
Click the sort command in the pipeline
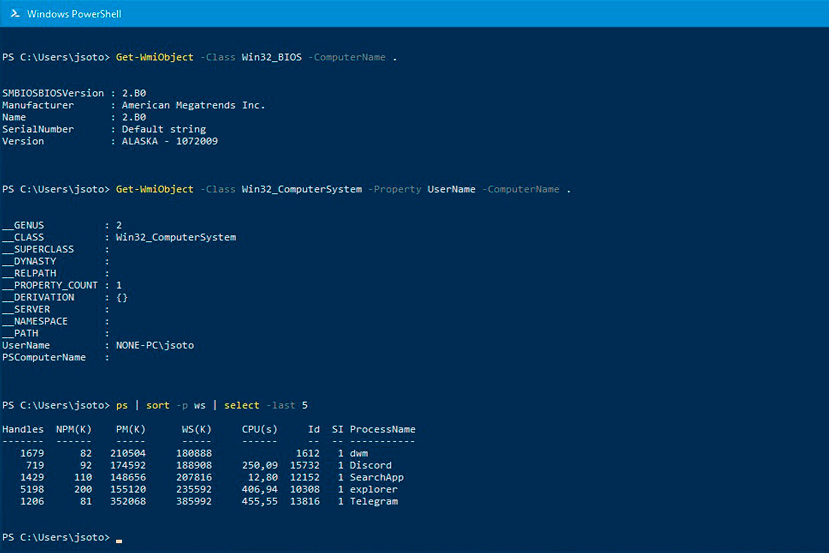click(x=158, y=405)
